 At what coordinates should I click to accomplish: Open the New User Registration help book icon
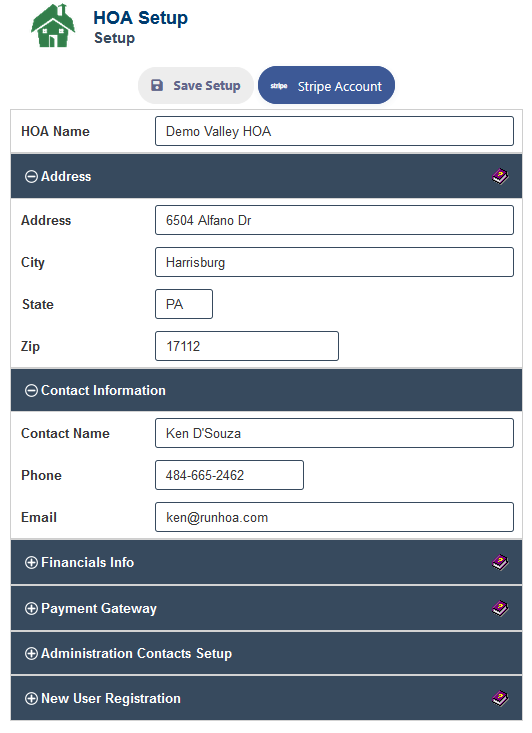(x=500, y=698)
